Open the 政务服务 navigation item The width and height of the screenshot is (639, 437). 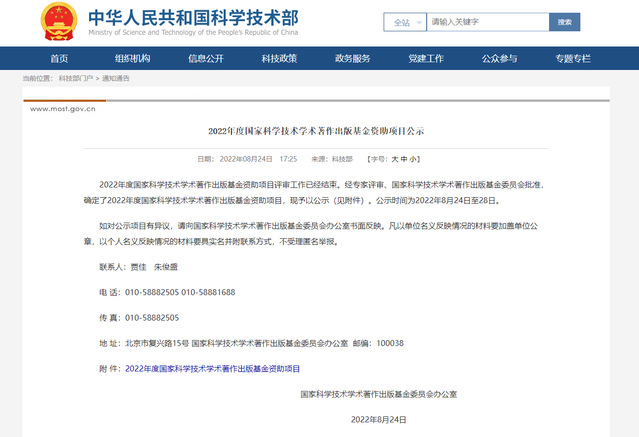(x=352, y=58)
